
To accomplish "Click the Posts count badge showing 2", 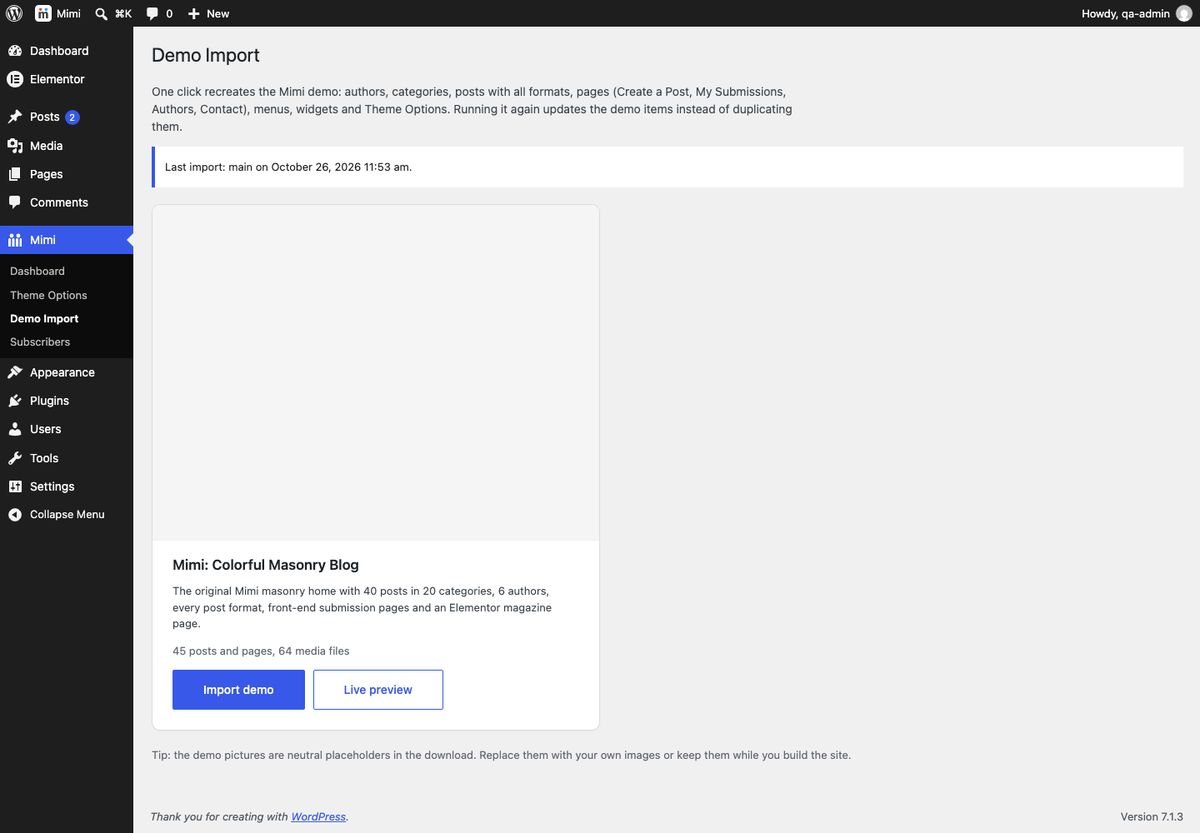I will 72,117.
